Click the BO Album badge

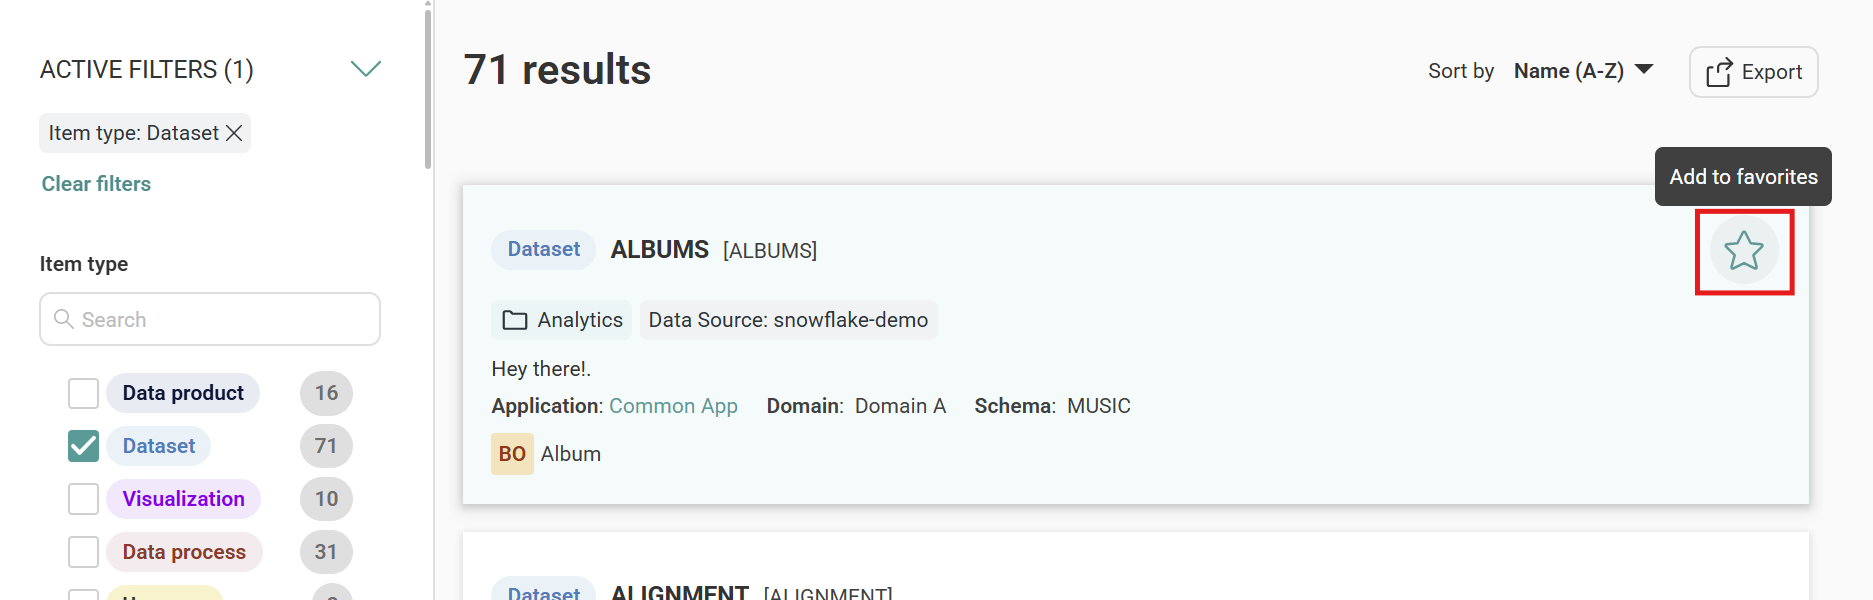tap(512, 454)
